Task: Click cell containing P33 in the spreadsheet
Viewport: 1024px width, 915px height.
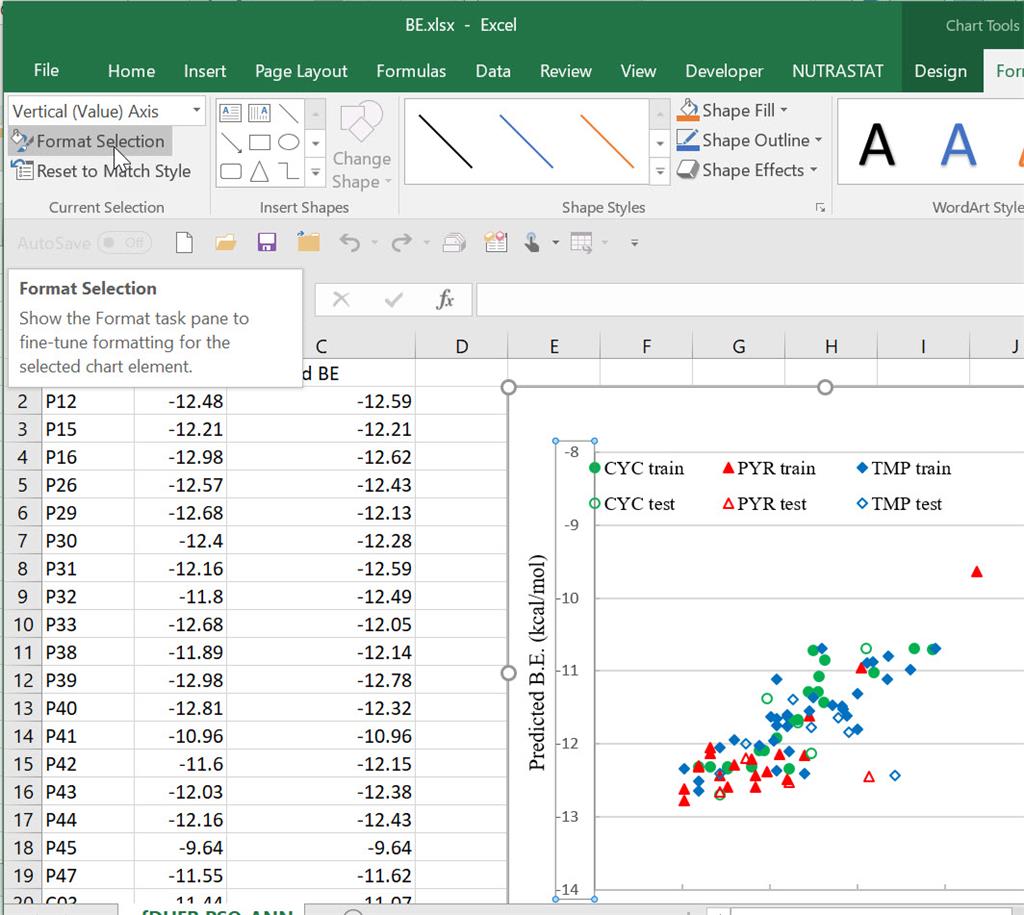Action: click(x=88, y=625)
